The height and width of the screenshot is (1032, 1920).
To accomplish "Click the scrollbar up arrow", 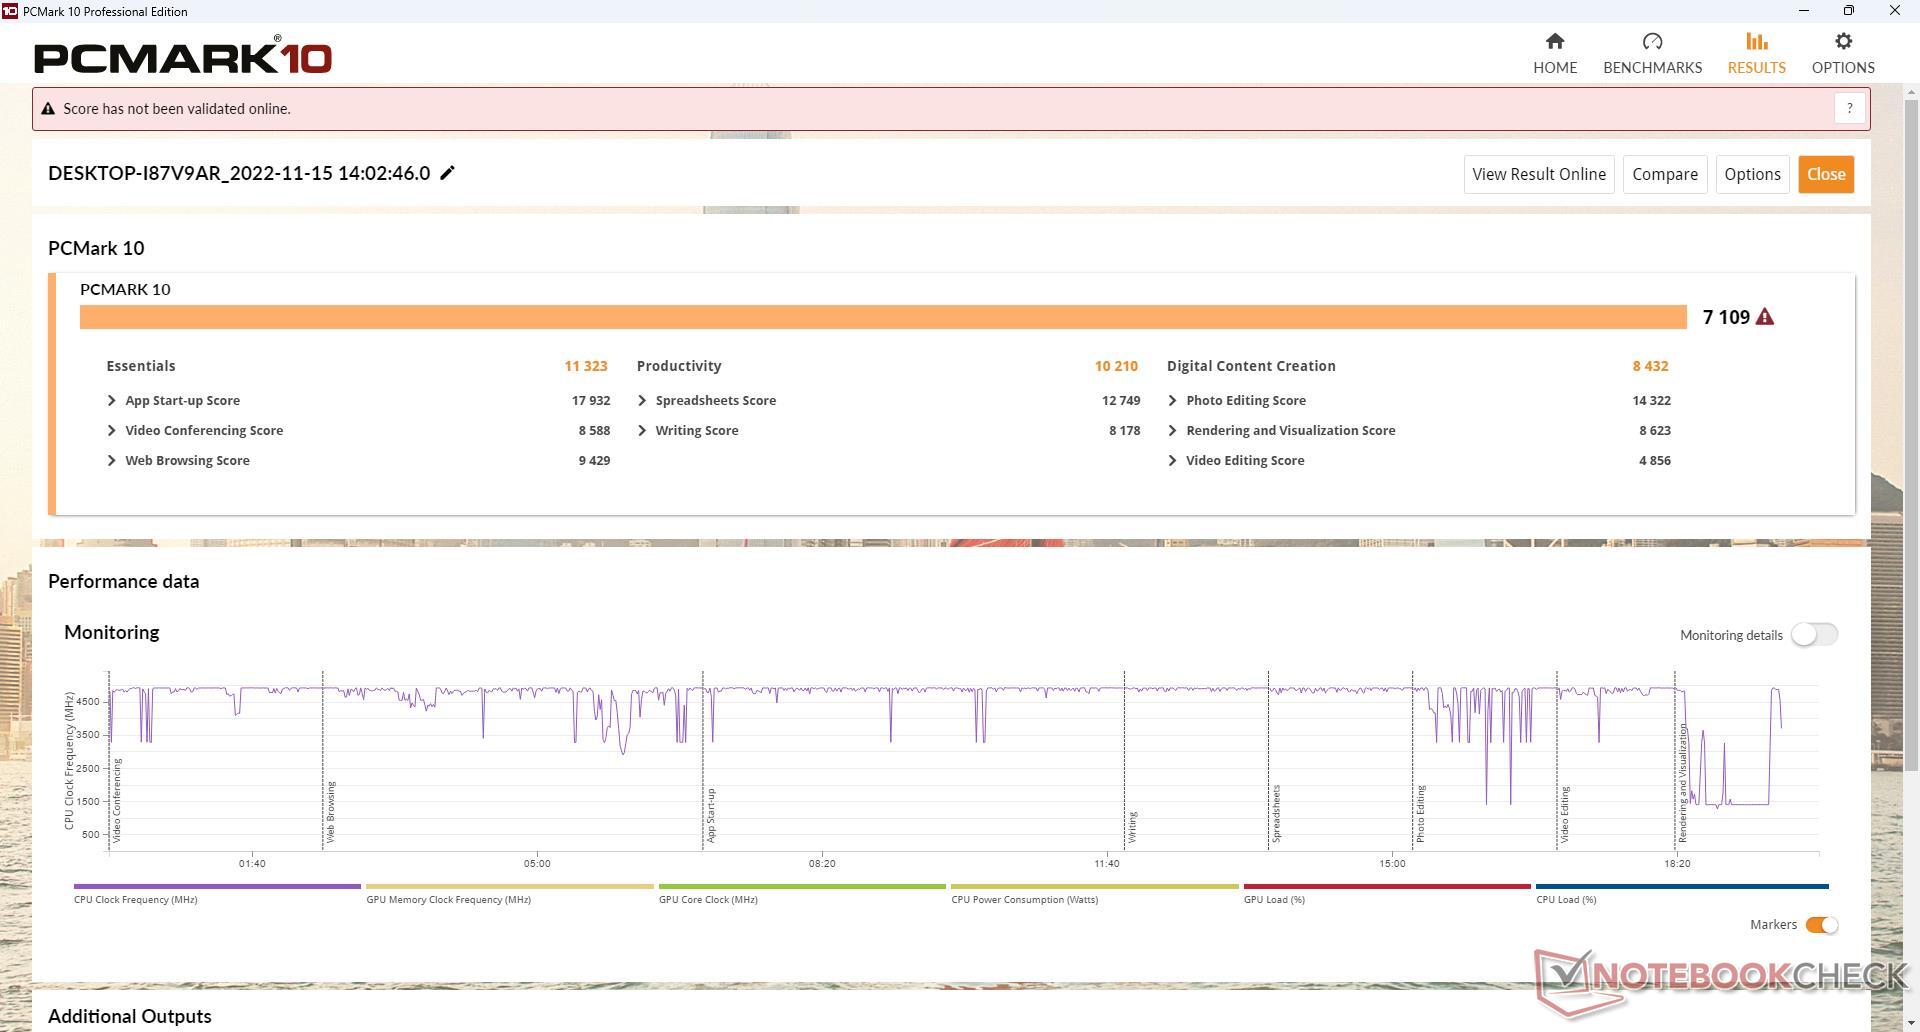I will (x=1911, y=92).
